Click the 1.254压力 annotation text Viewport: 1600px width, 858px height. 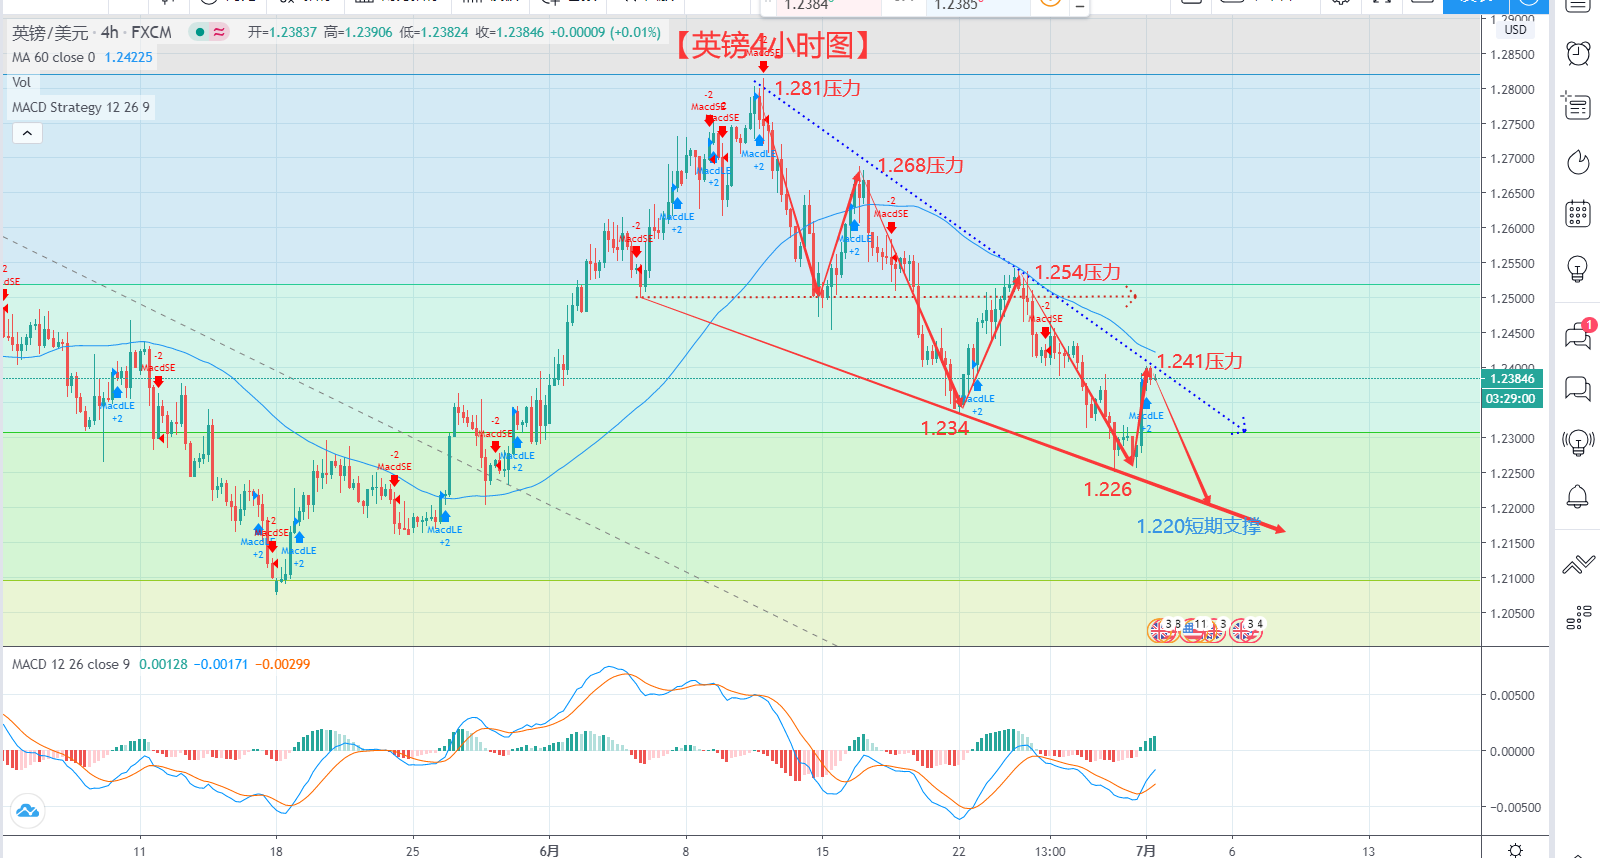tap(1077, 272)
